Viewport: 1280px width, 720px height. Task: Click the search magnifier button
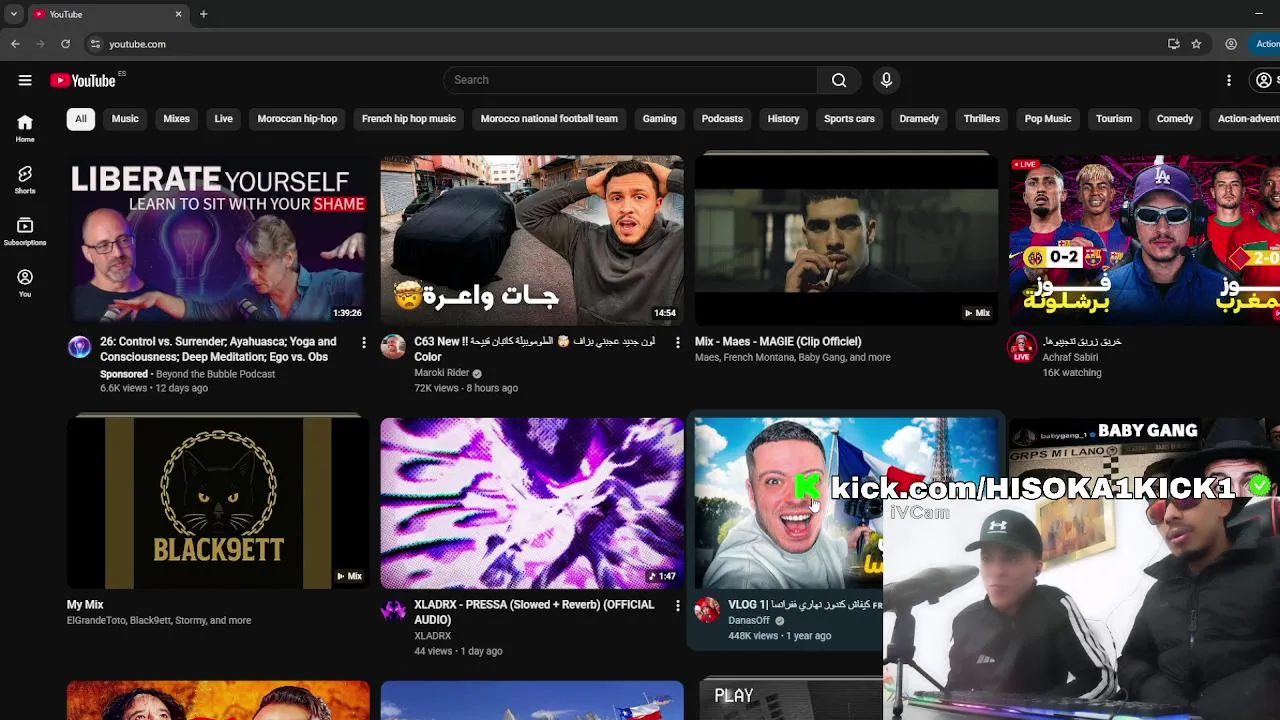click(x=839, y=80)
